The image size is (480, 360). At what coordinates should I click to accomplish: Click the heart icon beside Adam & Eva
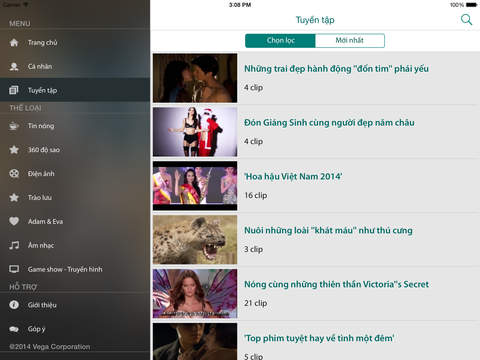coord(14,221)
